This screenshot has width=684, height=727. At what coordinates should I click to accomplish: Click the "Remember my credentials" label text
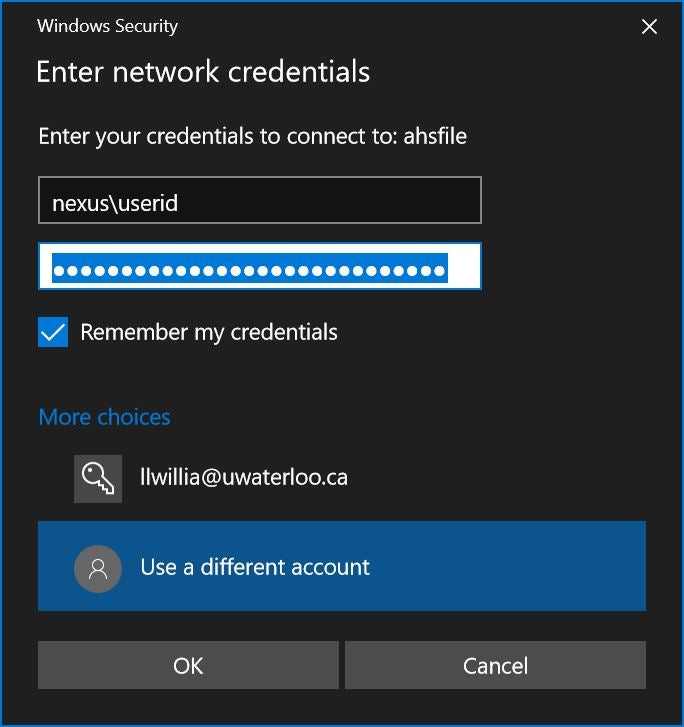point(209,332)
